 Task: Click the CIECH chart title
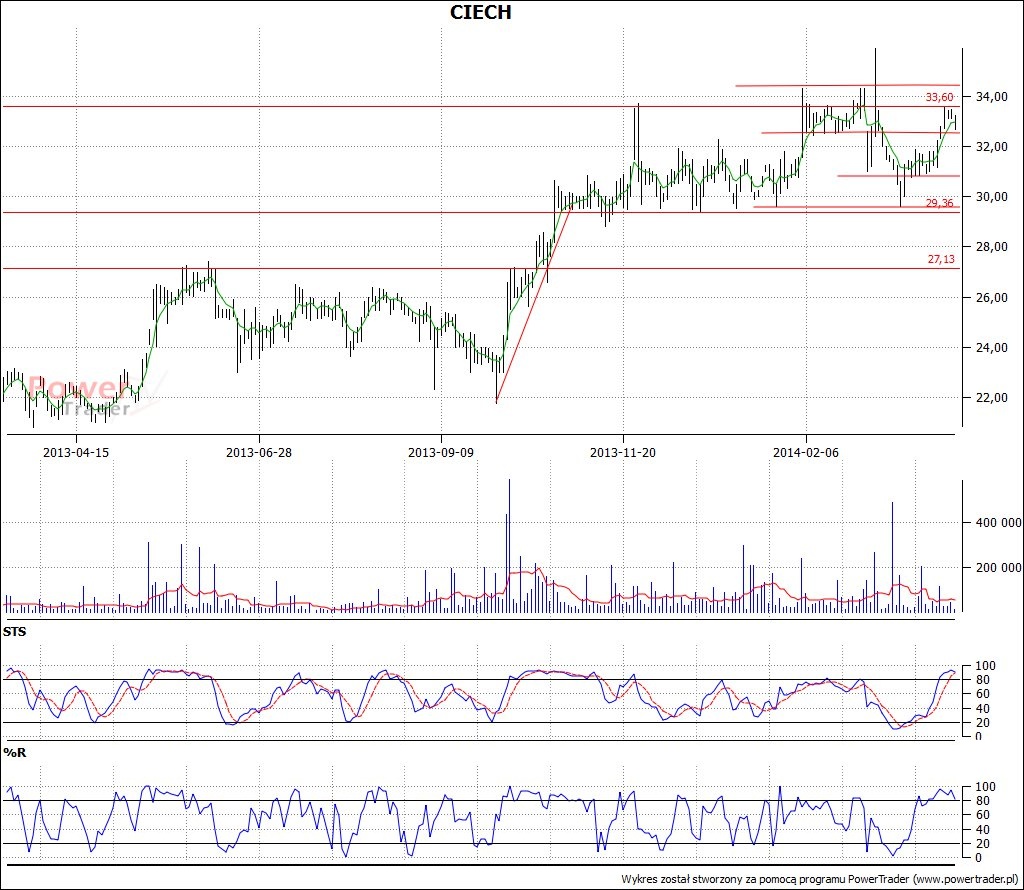(481, 12)
